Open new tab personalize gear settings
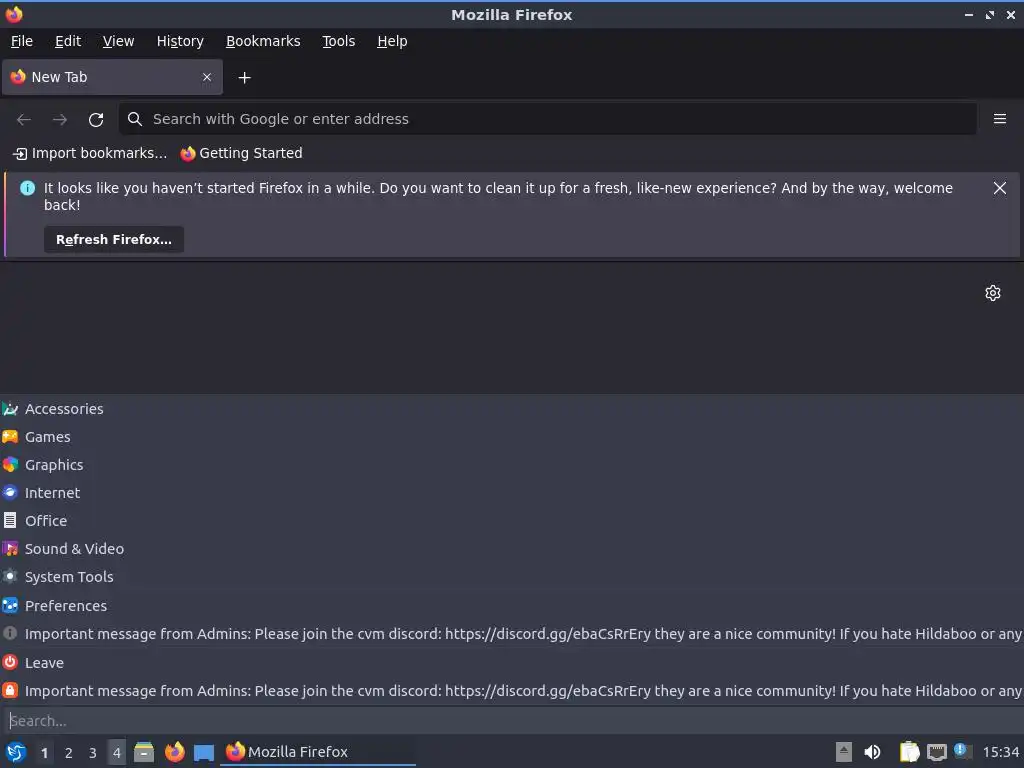This screenshot has width=1024, height=768. click(993, 293)
